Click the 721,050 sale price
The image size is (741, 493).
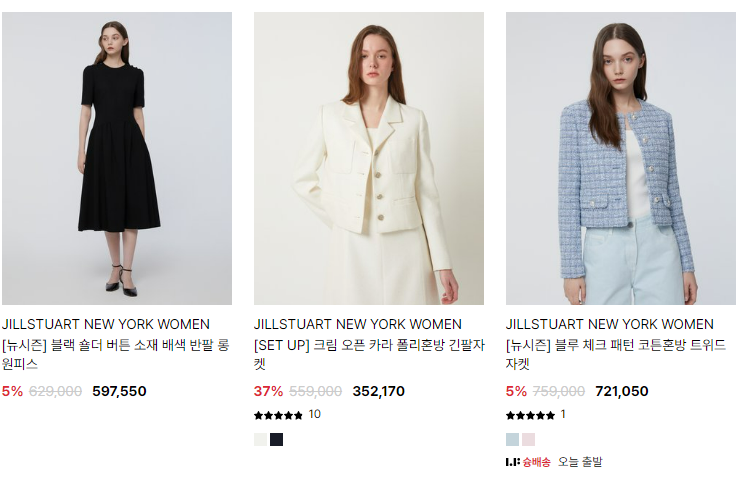(x=622, y=391)
